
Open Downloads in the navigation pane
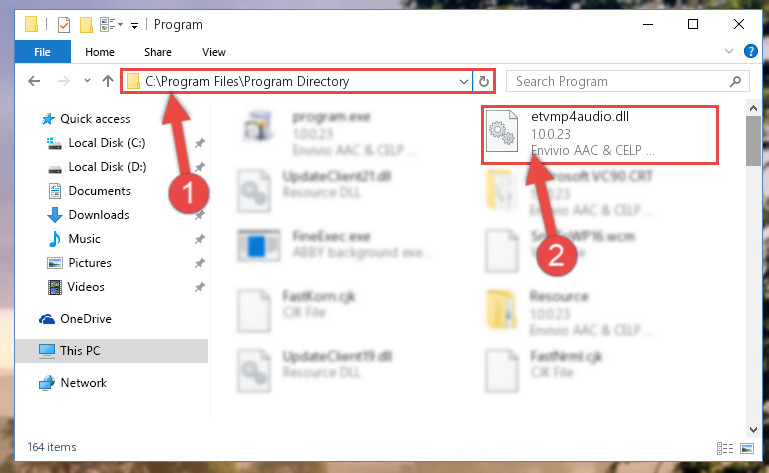coord(99,215)
